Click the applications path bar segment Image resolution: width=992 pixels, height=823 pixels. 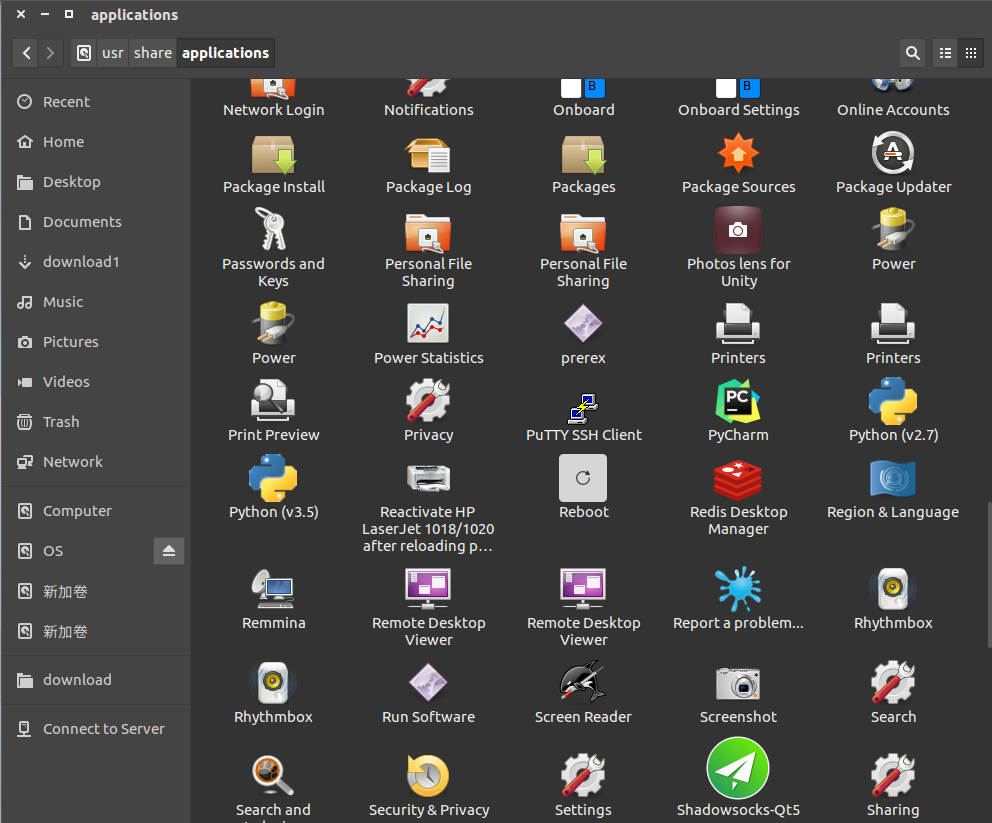225,53
